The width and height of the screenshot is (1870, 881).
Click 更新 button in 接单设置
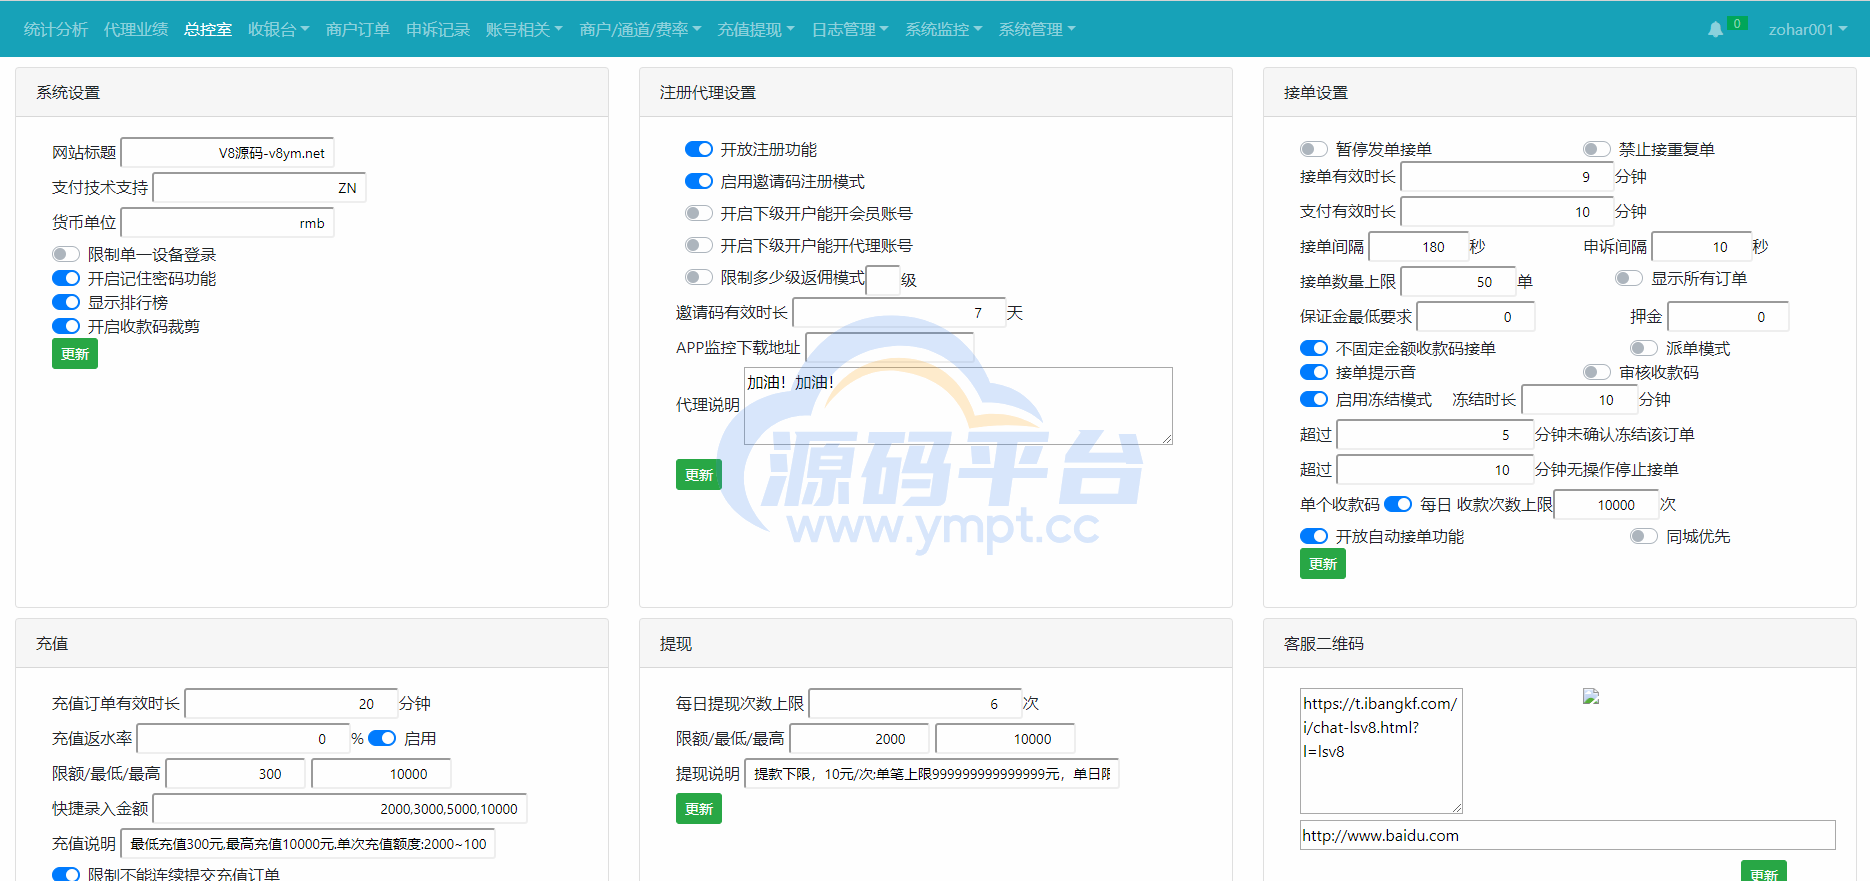click(x=1323, y=564)
